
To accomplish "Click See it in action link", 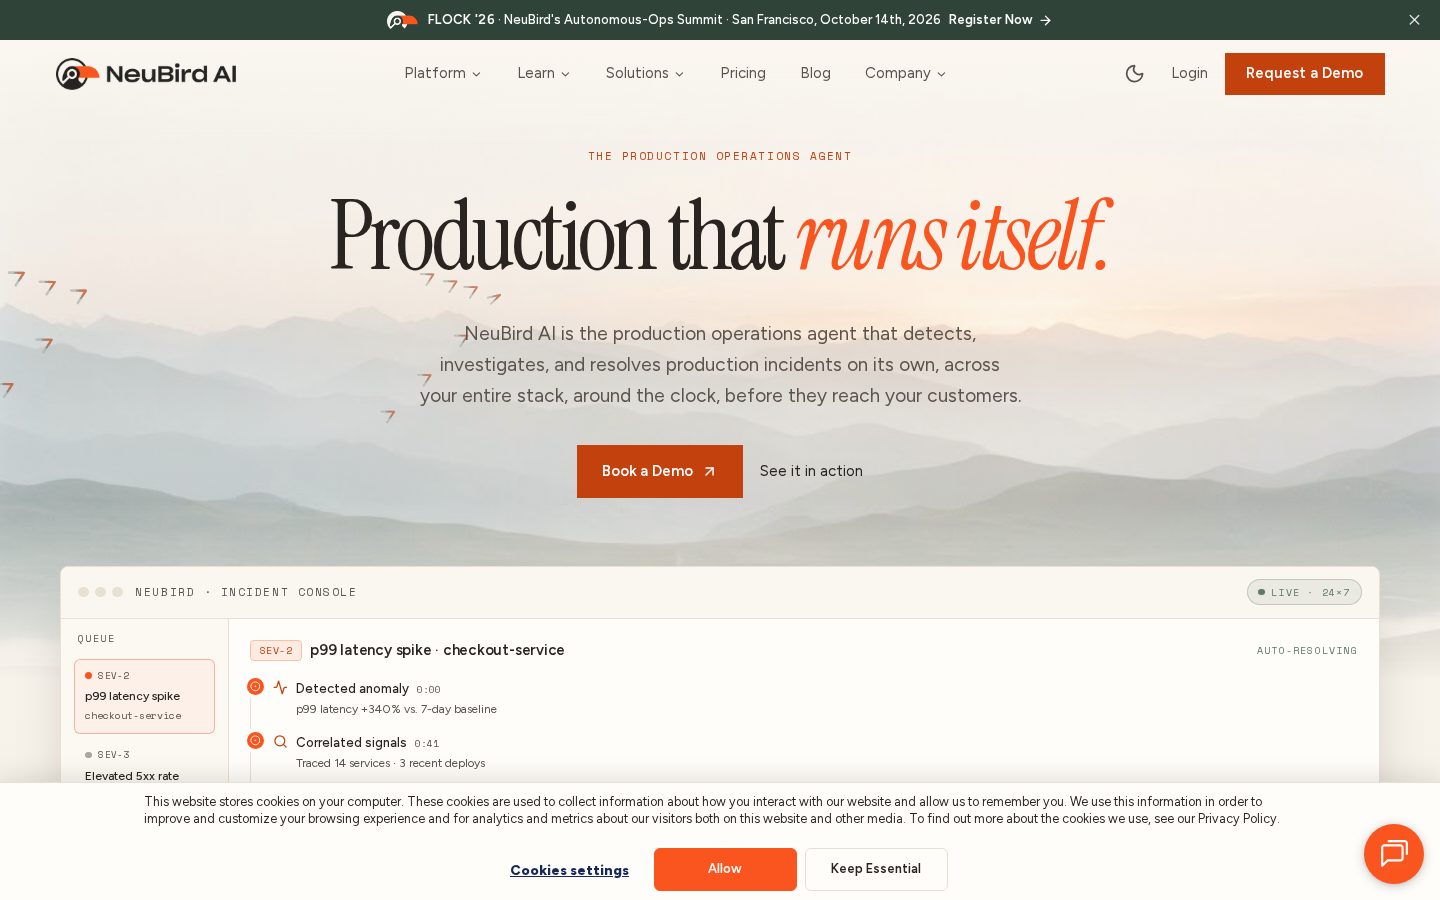I will click(x=811, y=471).
